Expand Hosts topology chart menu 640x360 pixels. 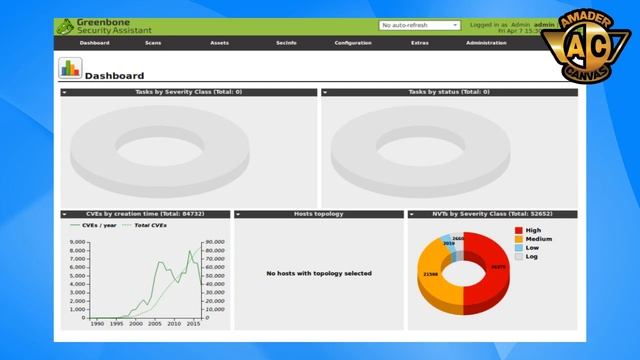tap(238, 215)
